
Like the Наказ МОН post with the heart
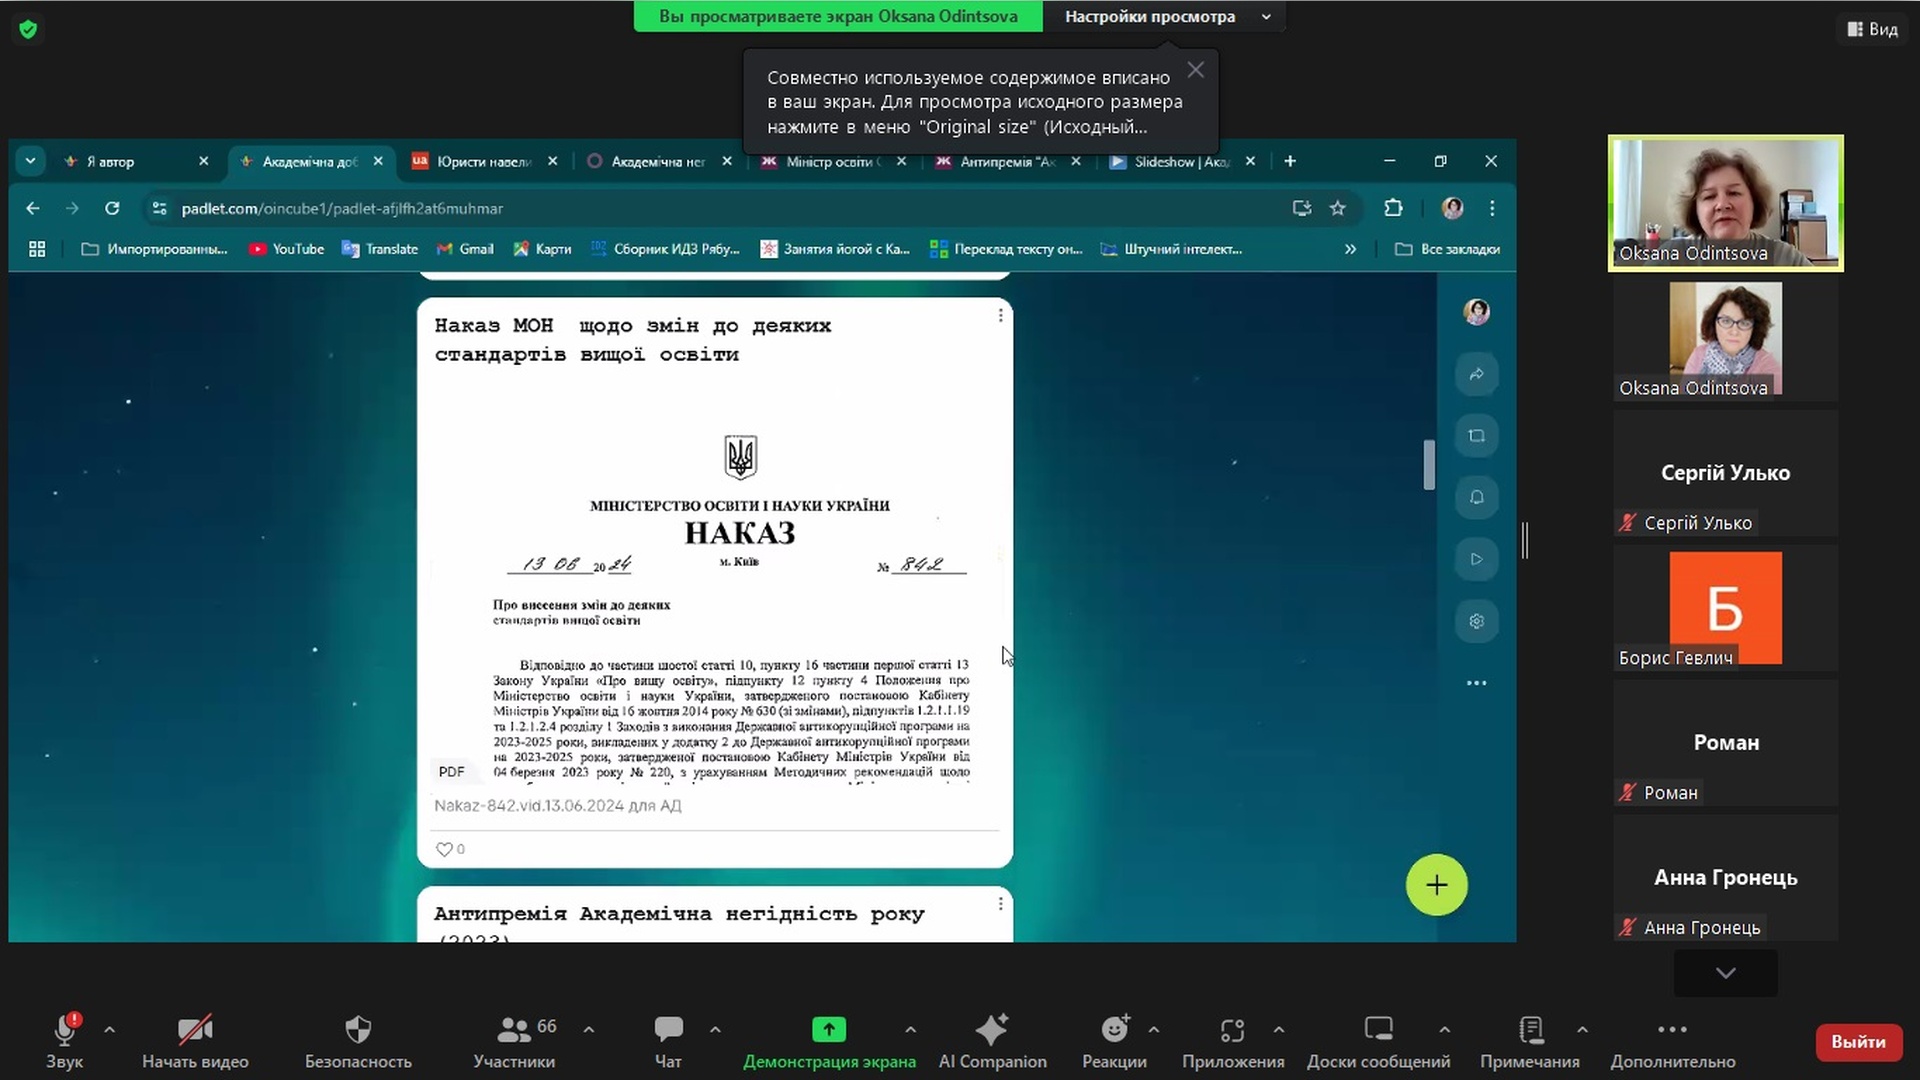point(444,849)
